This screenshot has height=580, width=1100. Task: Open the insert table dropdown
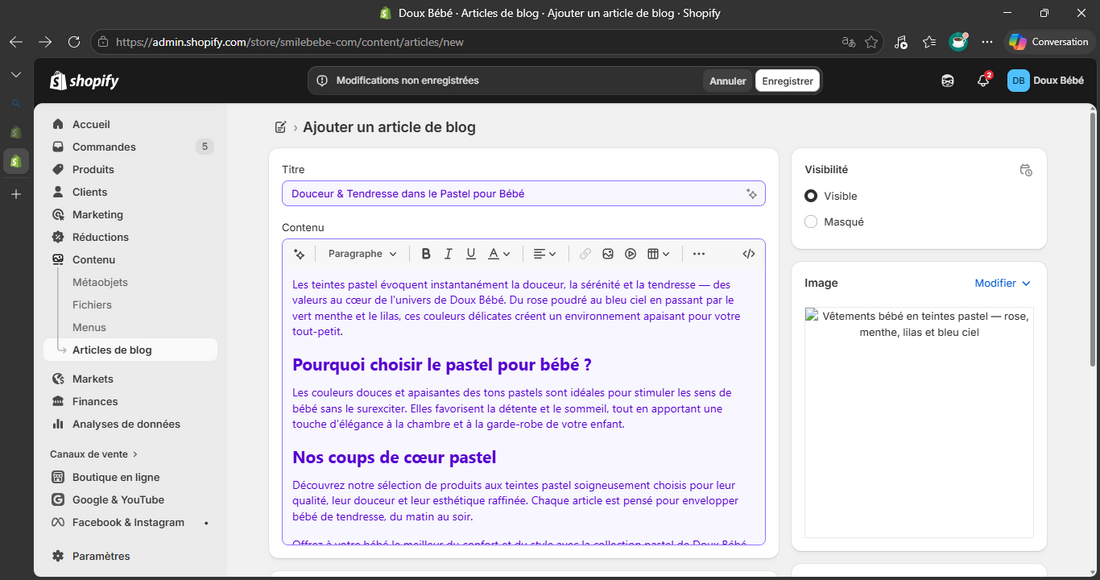coord(658,254)
